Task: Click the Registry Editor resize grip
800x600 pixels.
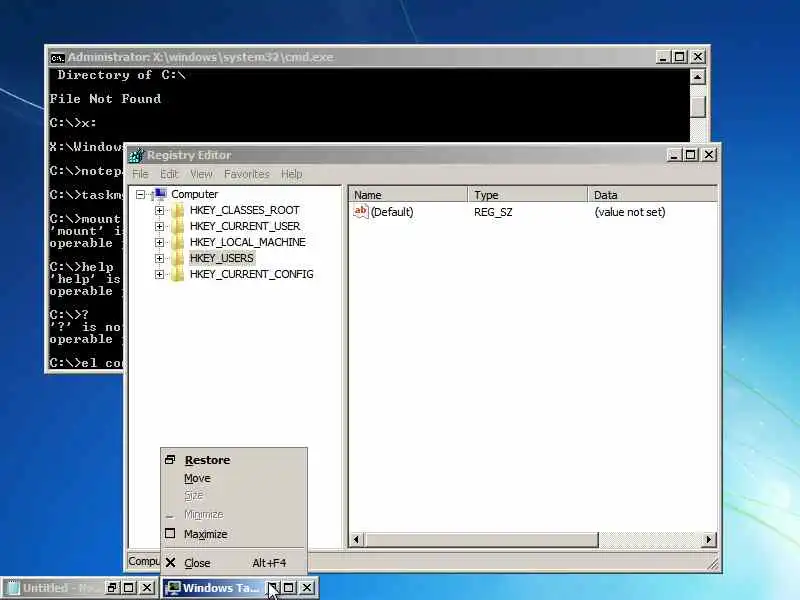Action: coord(713,563)
